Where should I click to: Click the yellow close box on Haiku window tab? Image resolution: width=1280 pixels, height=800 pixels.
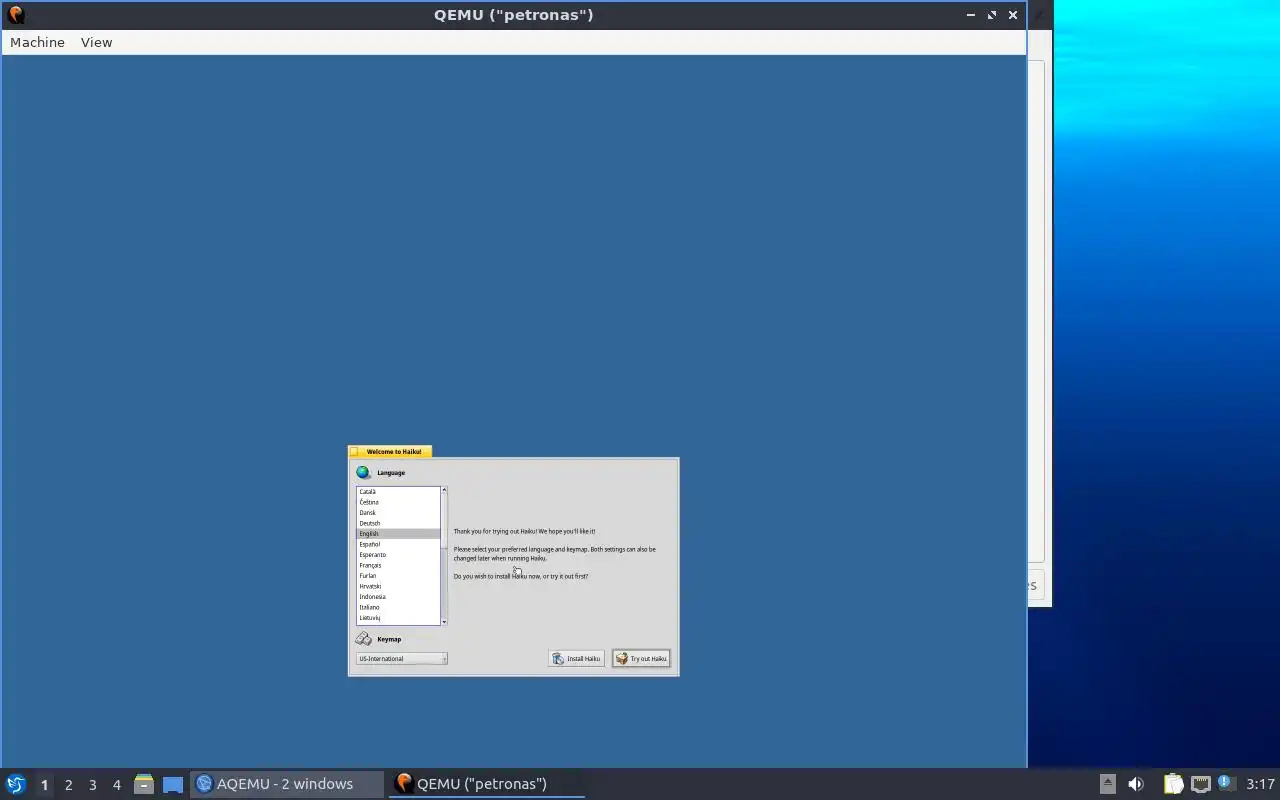(x=354, y=451)
